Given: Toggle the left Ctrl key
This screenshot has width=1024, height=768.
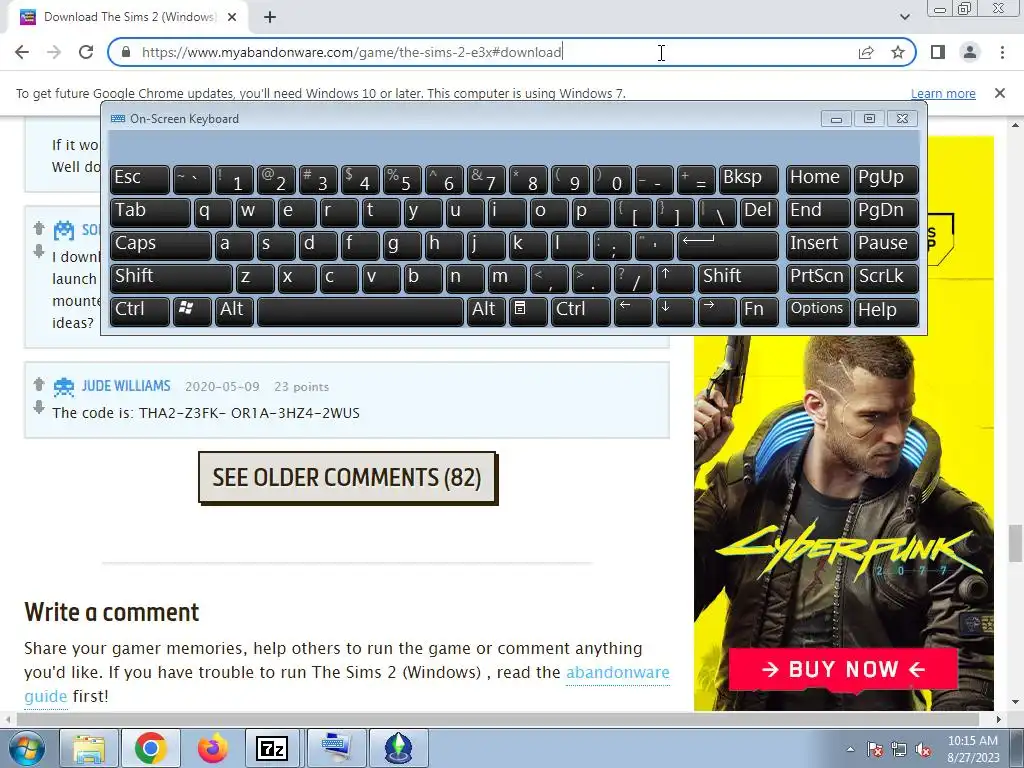Looking at the screenshot, I should click(x=140, y=311).
